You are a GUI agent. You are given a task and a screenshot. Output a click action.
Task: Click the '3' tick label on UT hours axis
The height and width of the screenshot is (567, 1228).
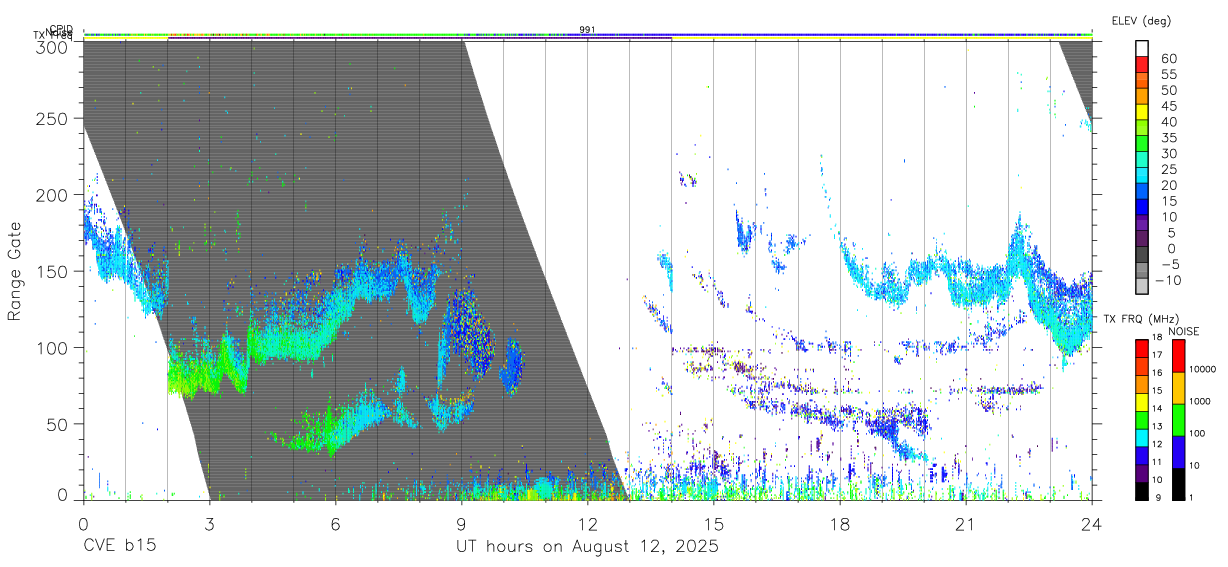click(x=208, y=524)
